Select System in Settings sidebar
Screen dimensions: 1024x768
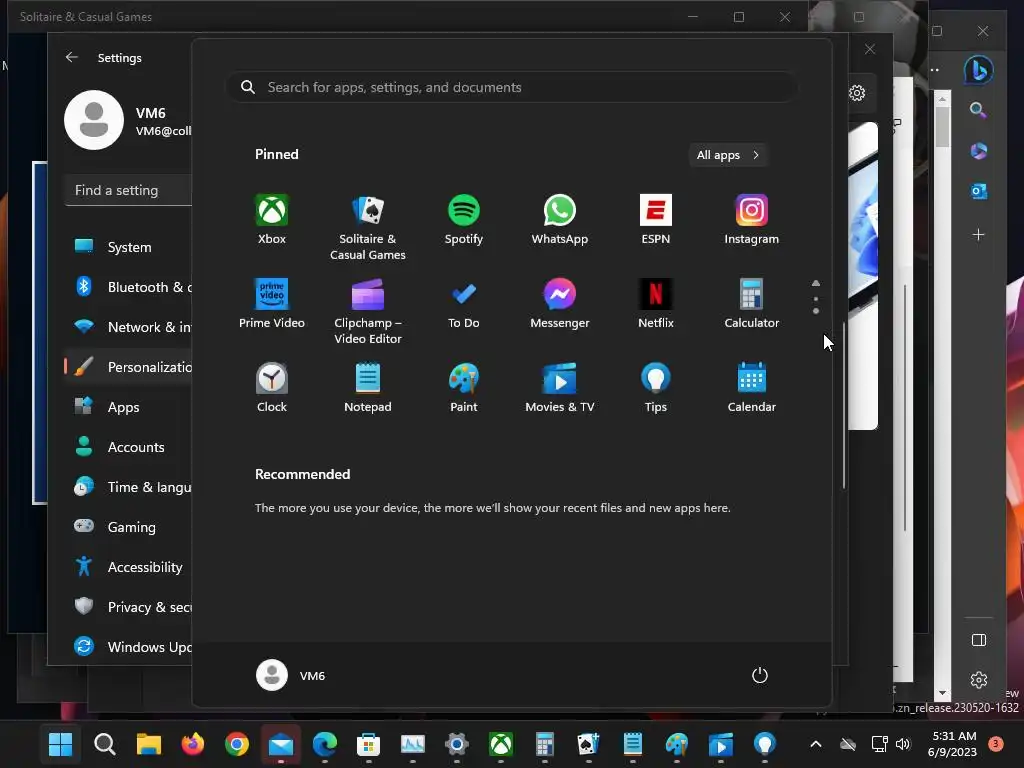129,247
